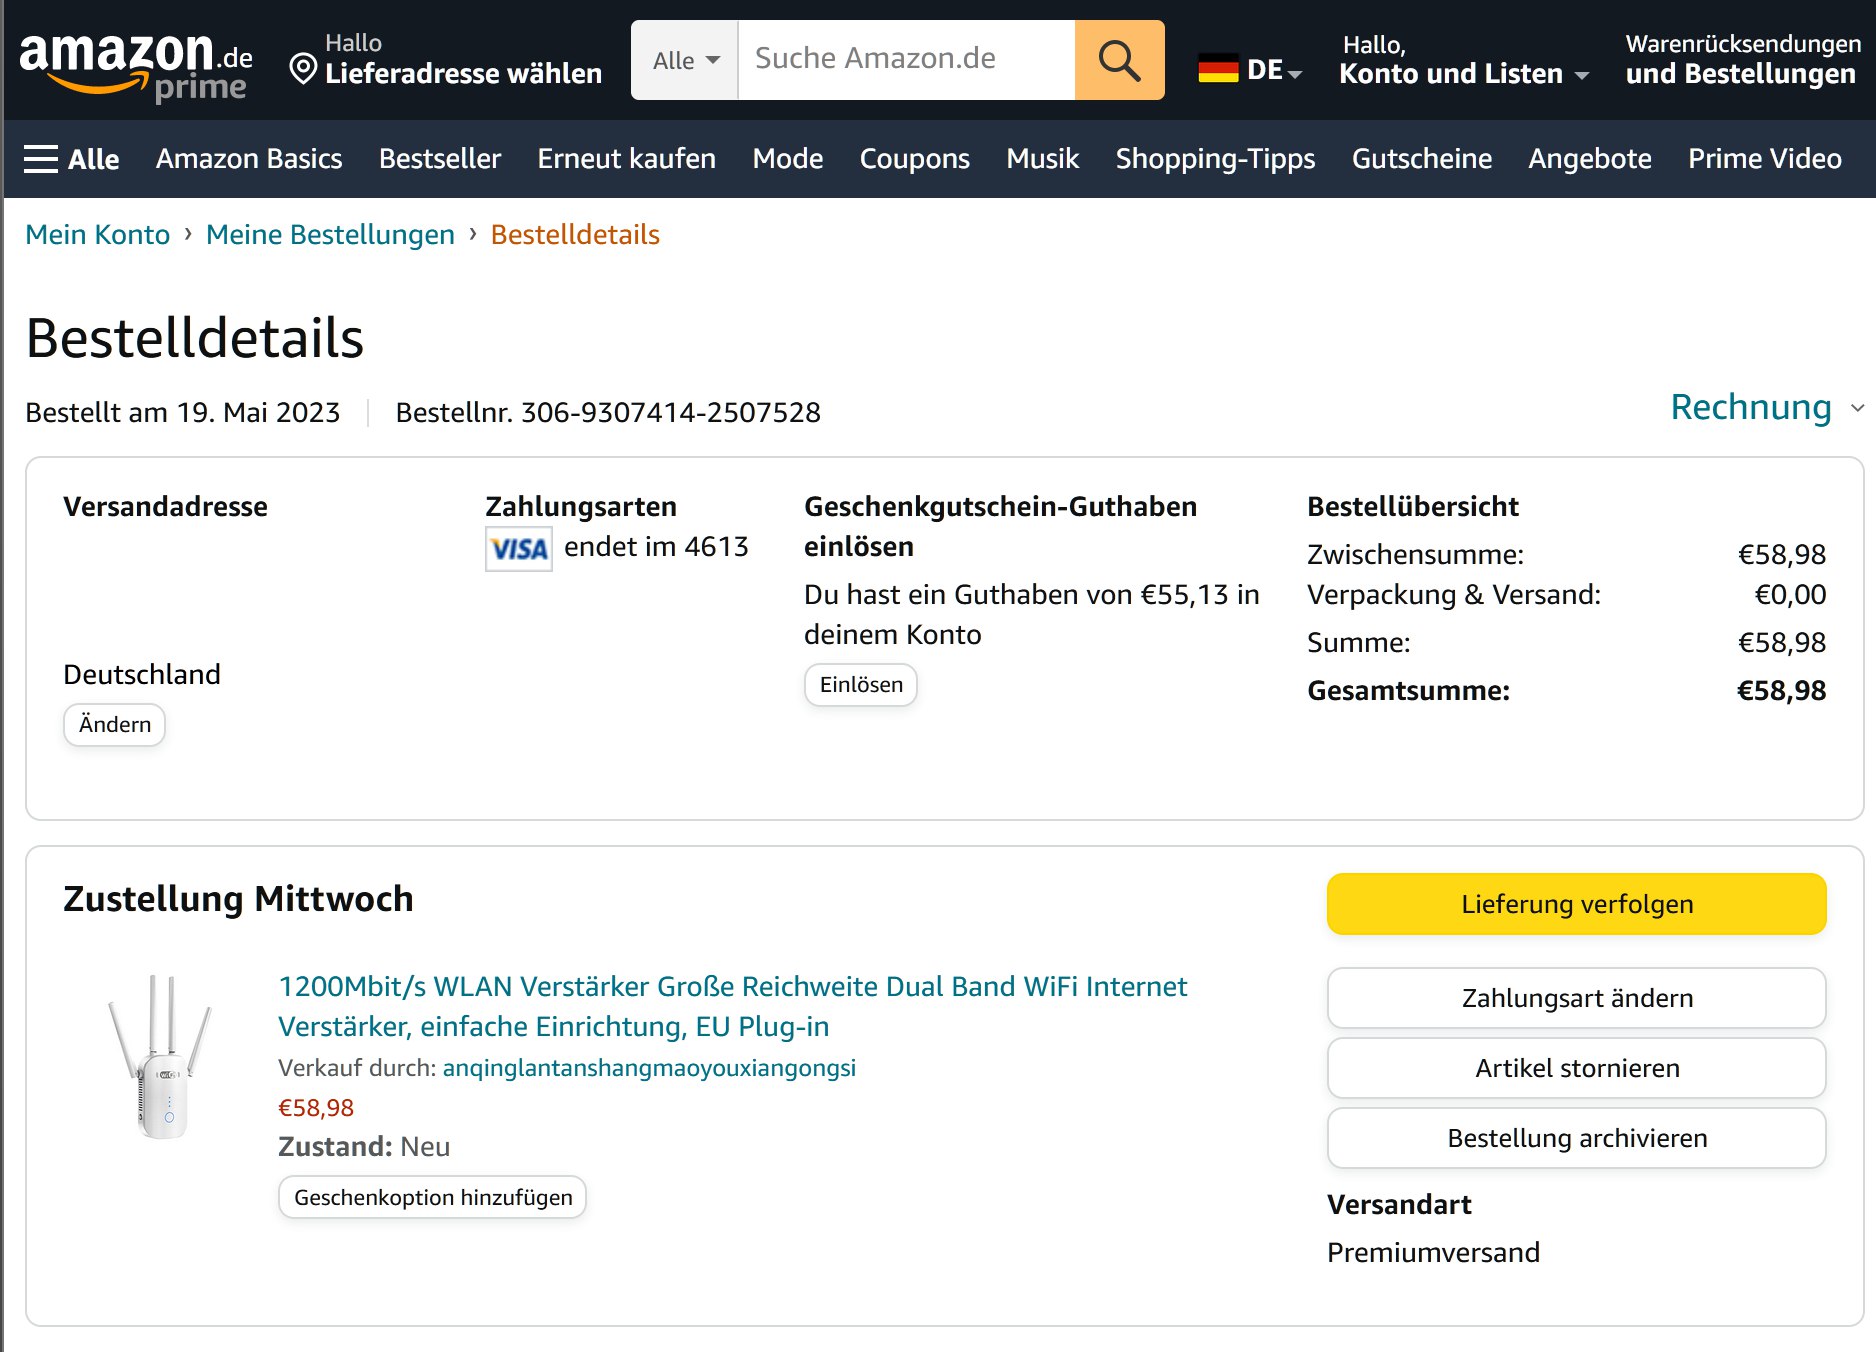Select Angebote in the navigation bar

tap(1589, 159)
